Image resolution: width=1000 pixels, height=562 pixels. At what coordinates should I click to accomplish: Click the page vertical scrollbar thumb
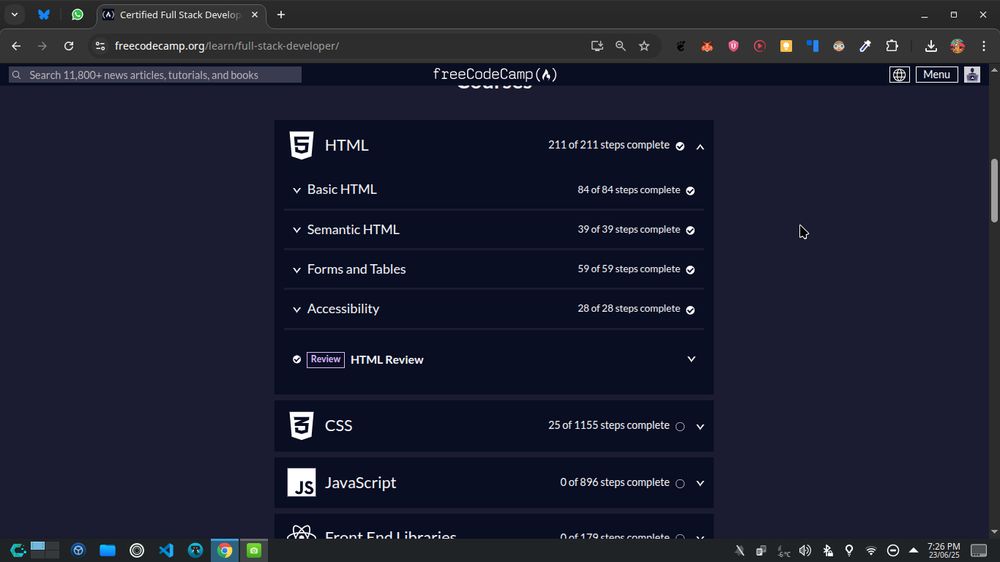(994, 190)
